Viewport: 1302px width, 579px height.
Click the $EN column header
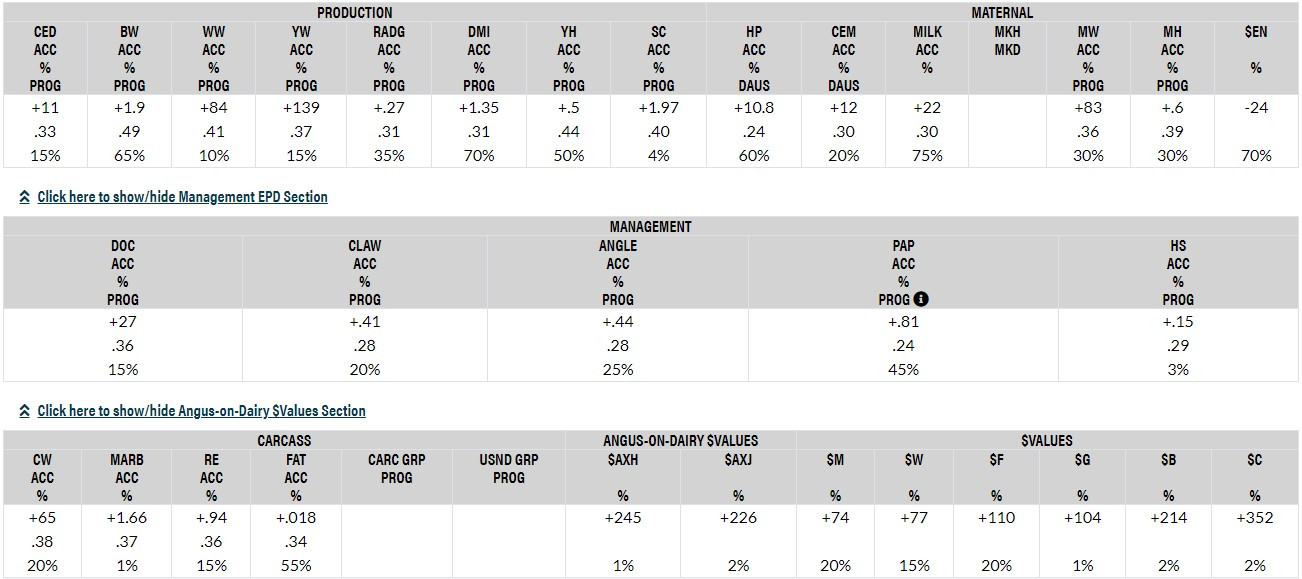(x=1255, y=32)
